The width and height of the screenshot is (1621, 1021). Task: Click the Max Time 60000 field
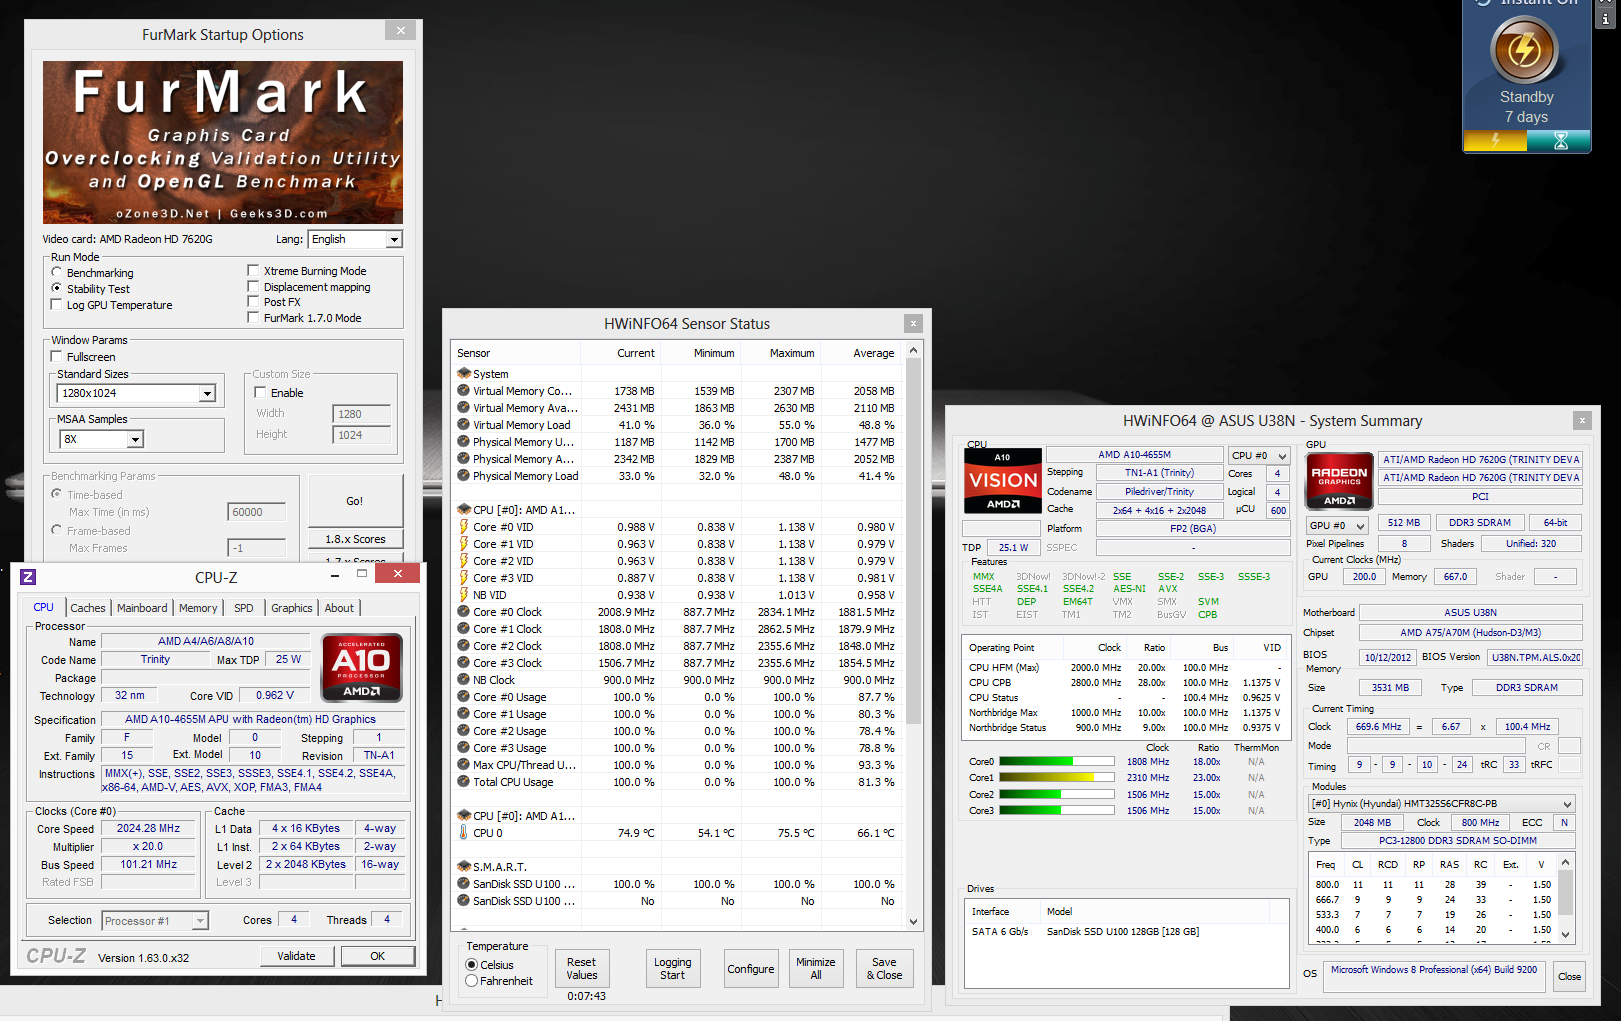pyautogui.click(x=257, y=512)
